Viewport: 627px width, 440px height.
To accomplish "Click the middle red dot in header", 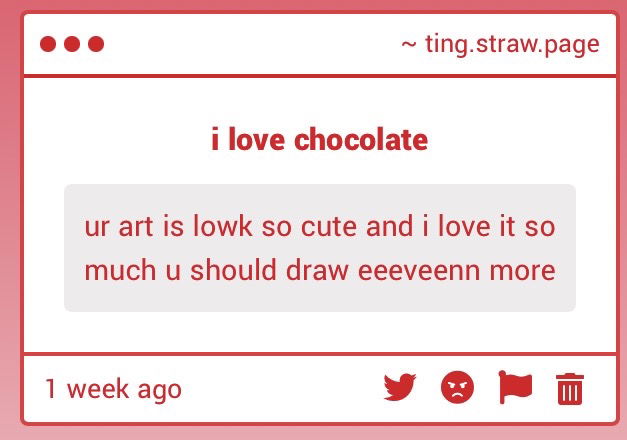I will pyautogui.click(x=72, y=44).
